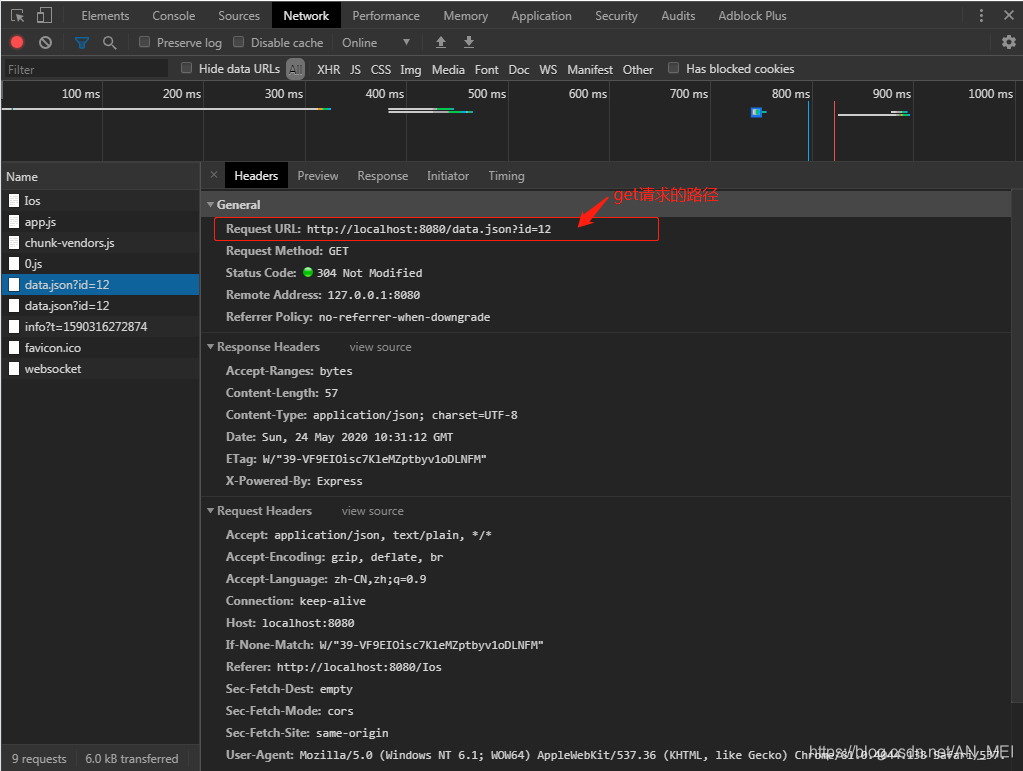Viewport: 1023px width, 771px height.
Task: Open the Online throttling dropdown
Action: pos(376,42)
